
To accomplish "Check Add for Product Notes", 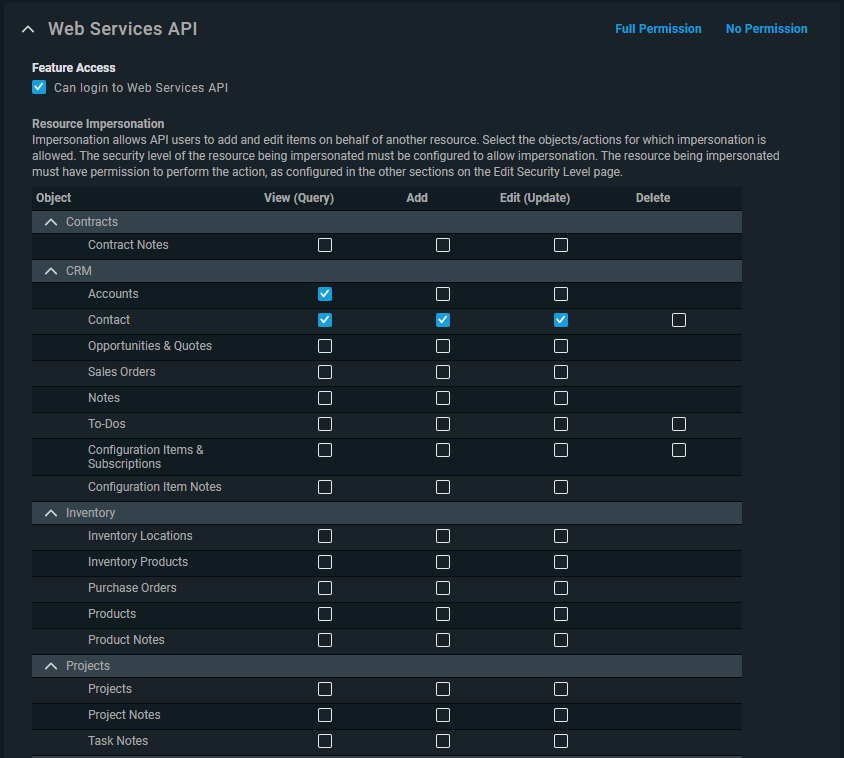I will (x=442, y=640).
